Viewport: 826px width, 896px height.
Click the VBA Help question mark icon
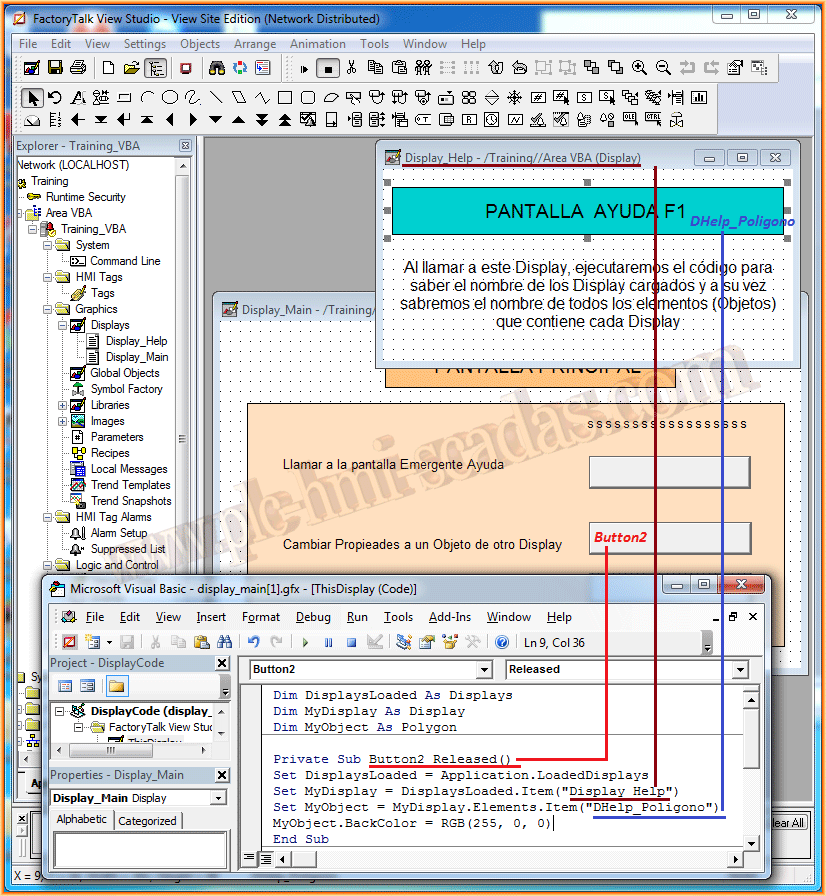point(502,642)
